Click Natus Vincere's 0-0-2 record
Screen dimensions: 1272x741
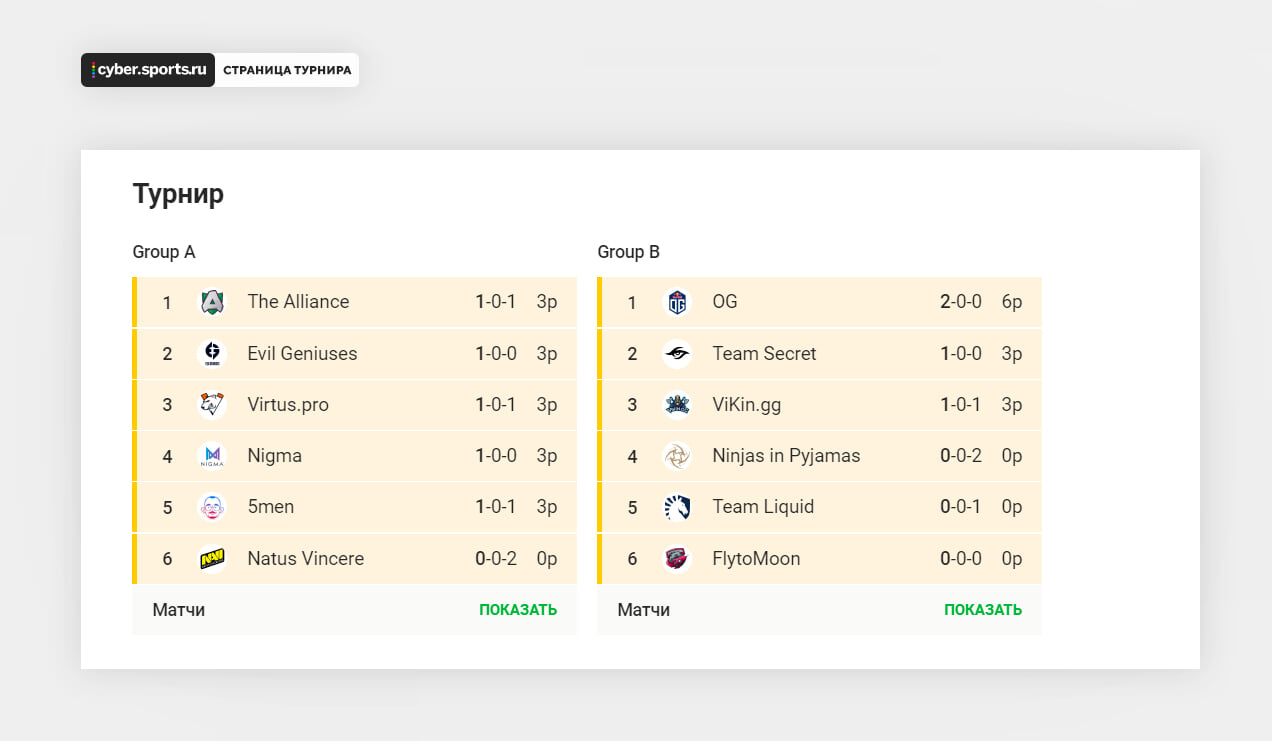pyautogui.click(x=496, y=559)
